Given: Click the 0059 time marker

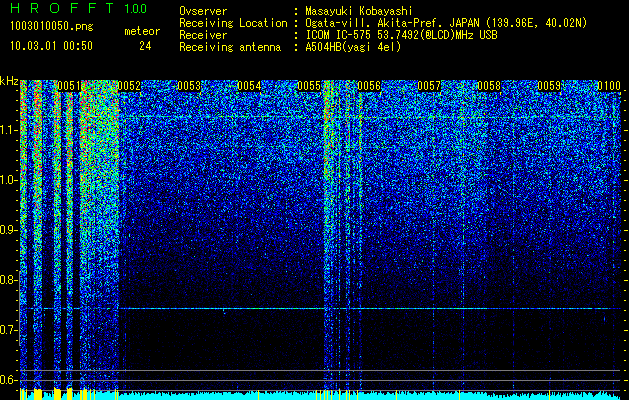Looking at the screenshot, I should 549,86.
